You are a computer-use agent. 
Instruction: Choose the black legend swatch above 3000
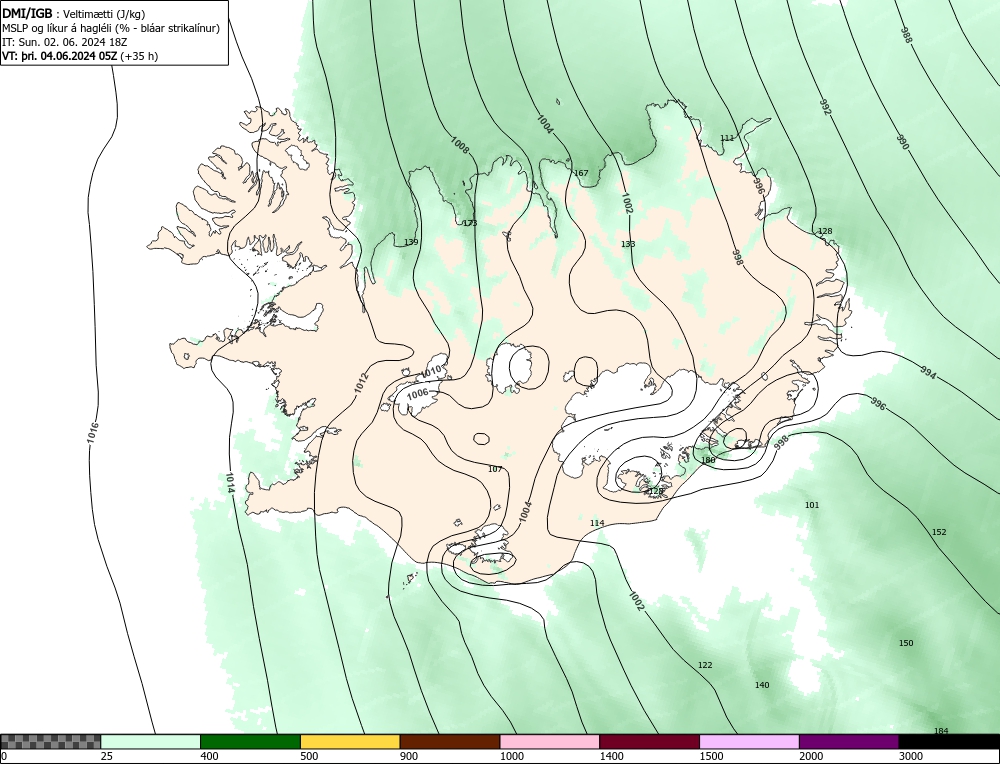(x=949, y=741)
